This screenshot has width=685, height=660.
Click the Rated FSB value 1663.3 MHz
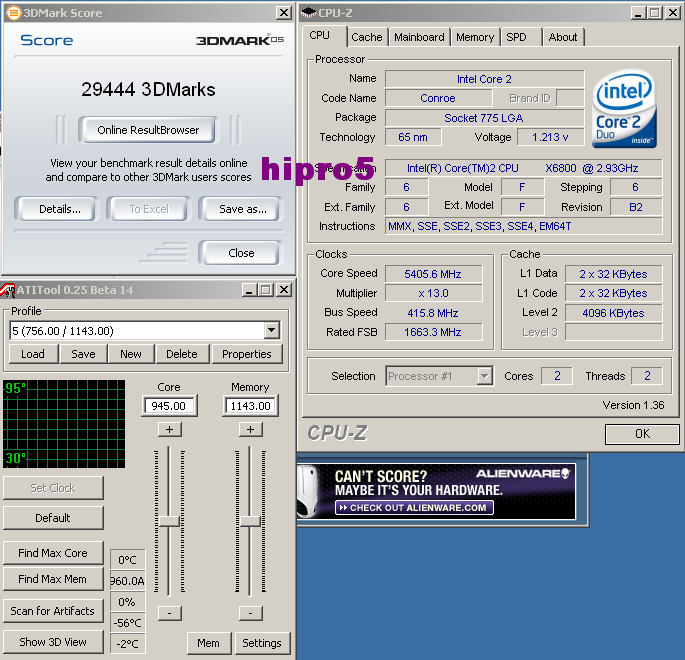(433, 332)
